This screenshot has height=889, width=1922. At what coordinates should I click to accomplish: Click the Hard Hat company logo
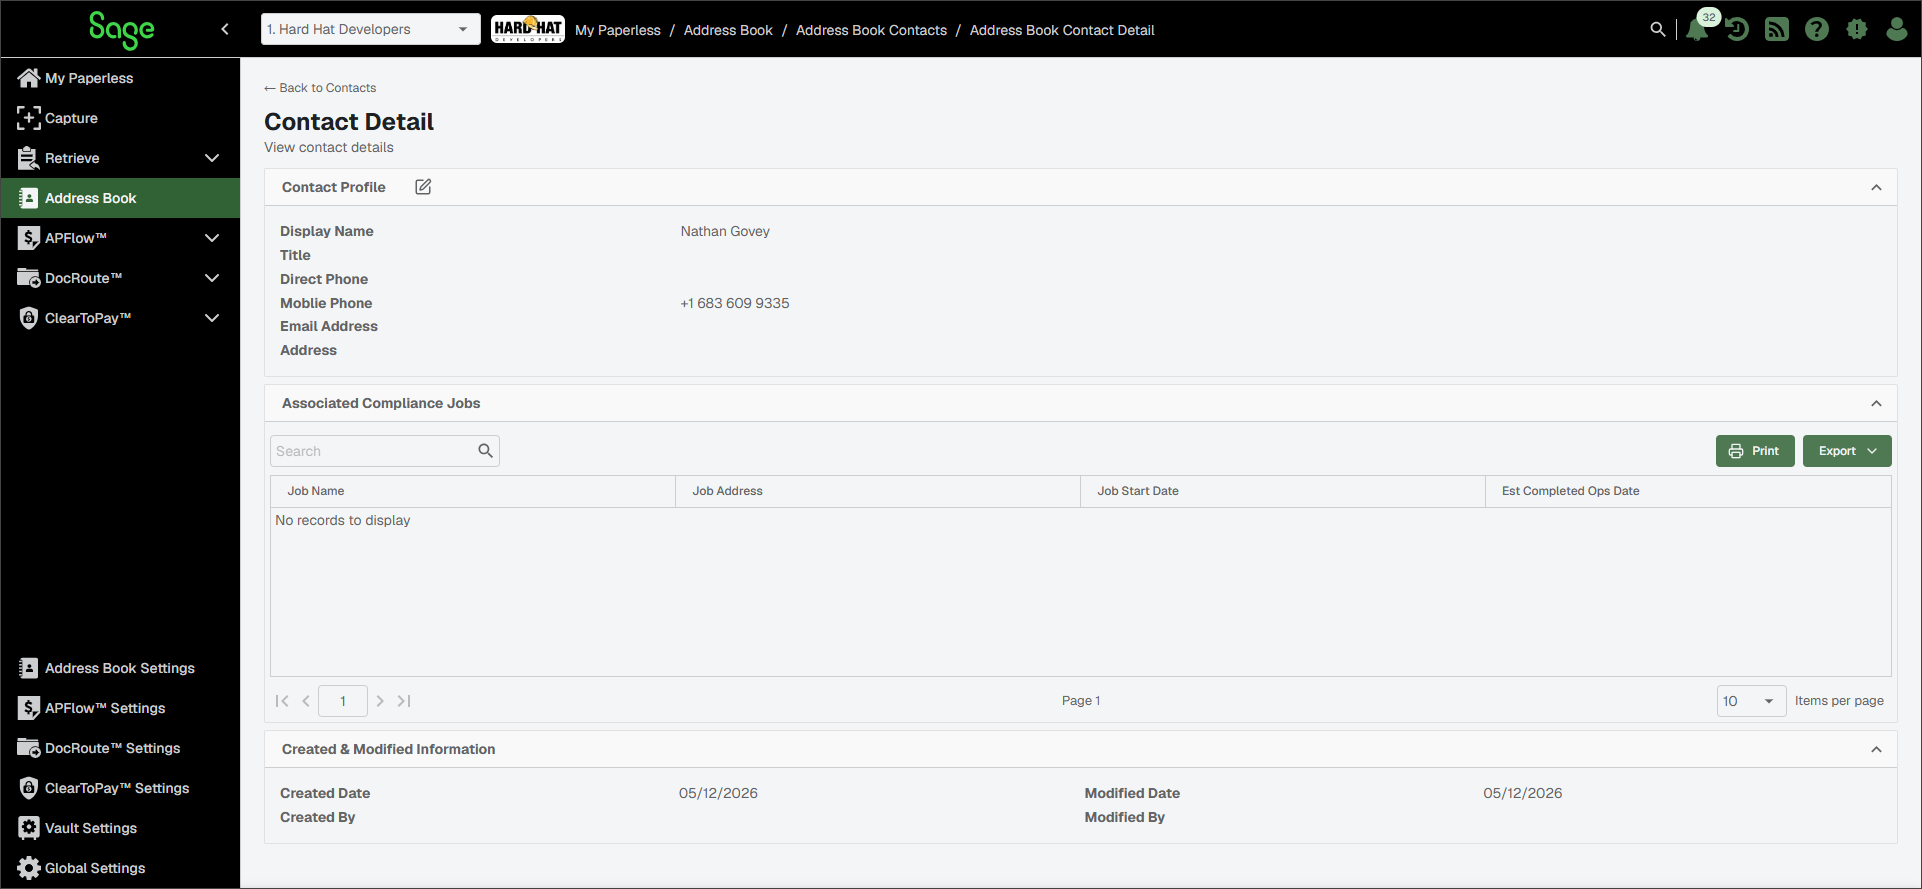coord(528,29)
